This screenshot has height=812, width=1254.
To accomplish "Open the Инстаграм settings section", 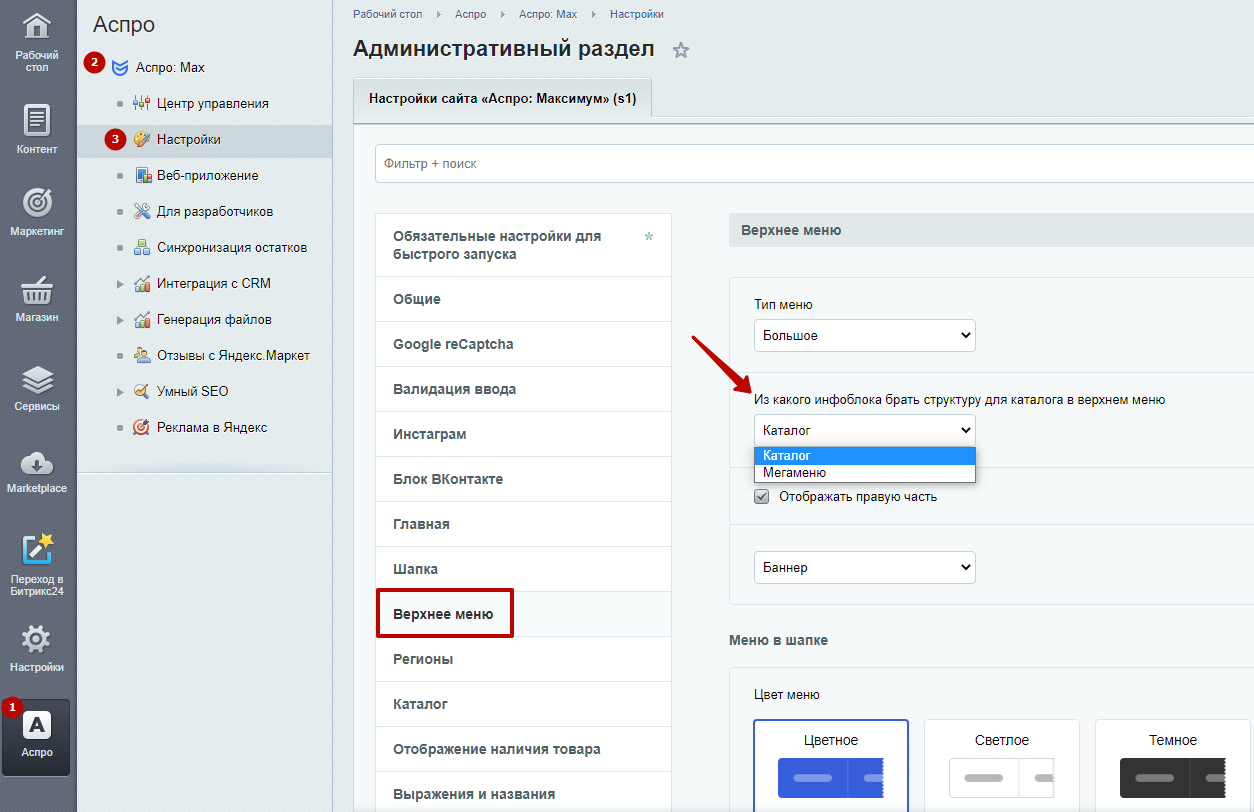I will pos(523,434).
